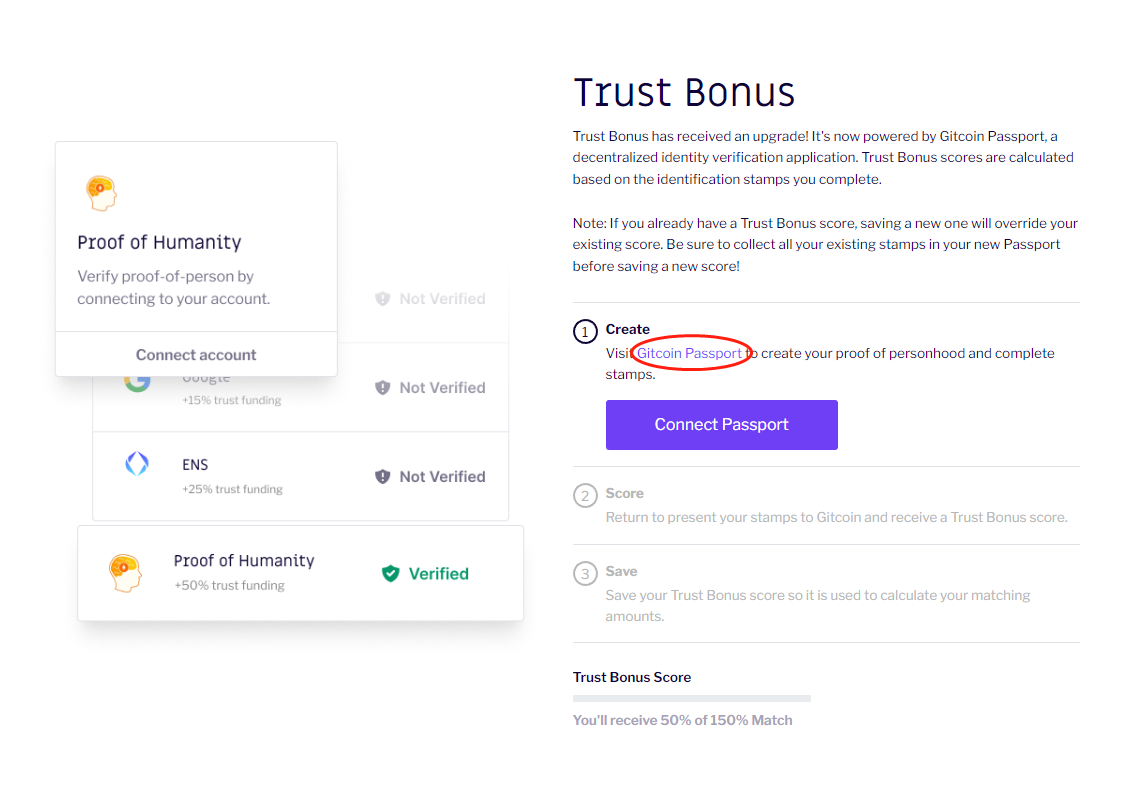This screenshot has width=1123, height=793.
Task: Select the step 2 circle beside Score
Action: 585,495
